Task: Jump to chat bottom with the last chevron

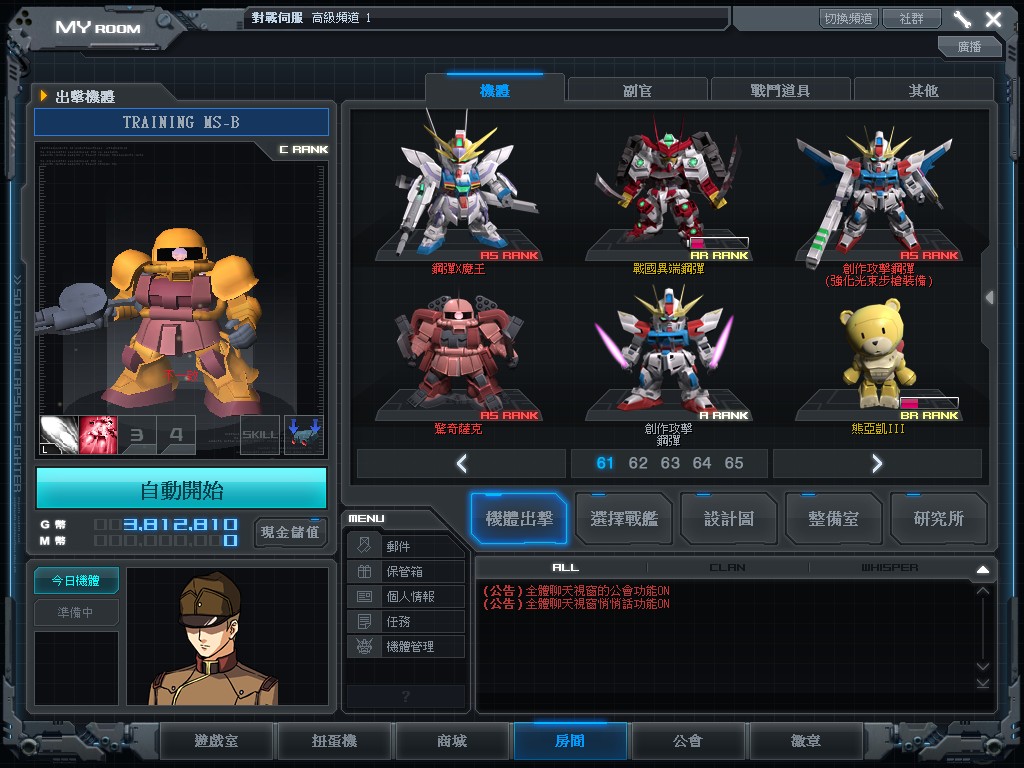Action: [x=982, y=683]
